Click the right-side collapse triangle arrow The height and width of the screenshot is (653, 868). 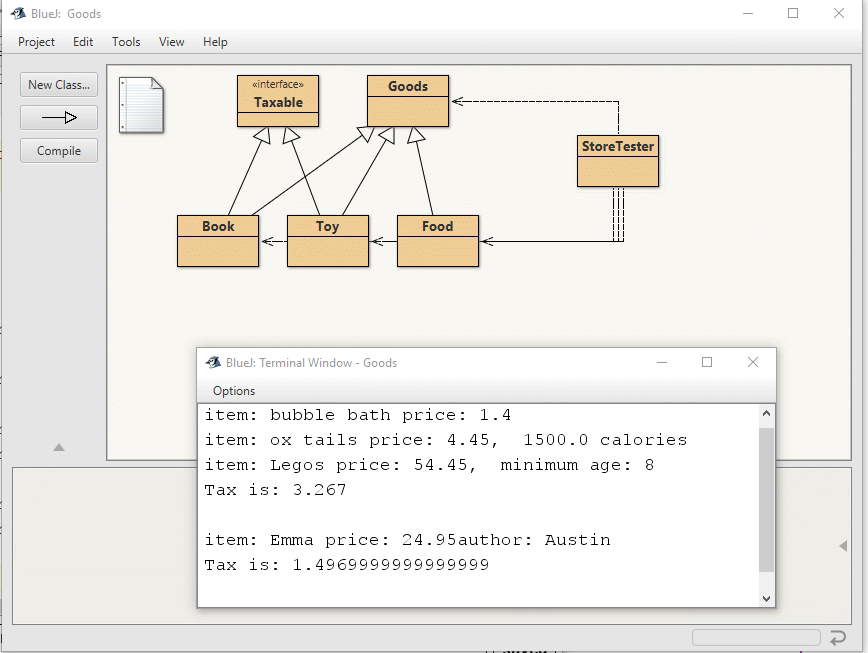point(843,545)
